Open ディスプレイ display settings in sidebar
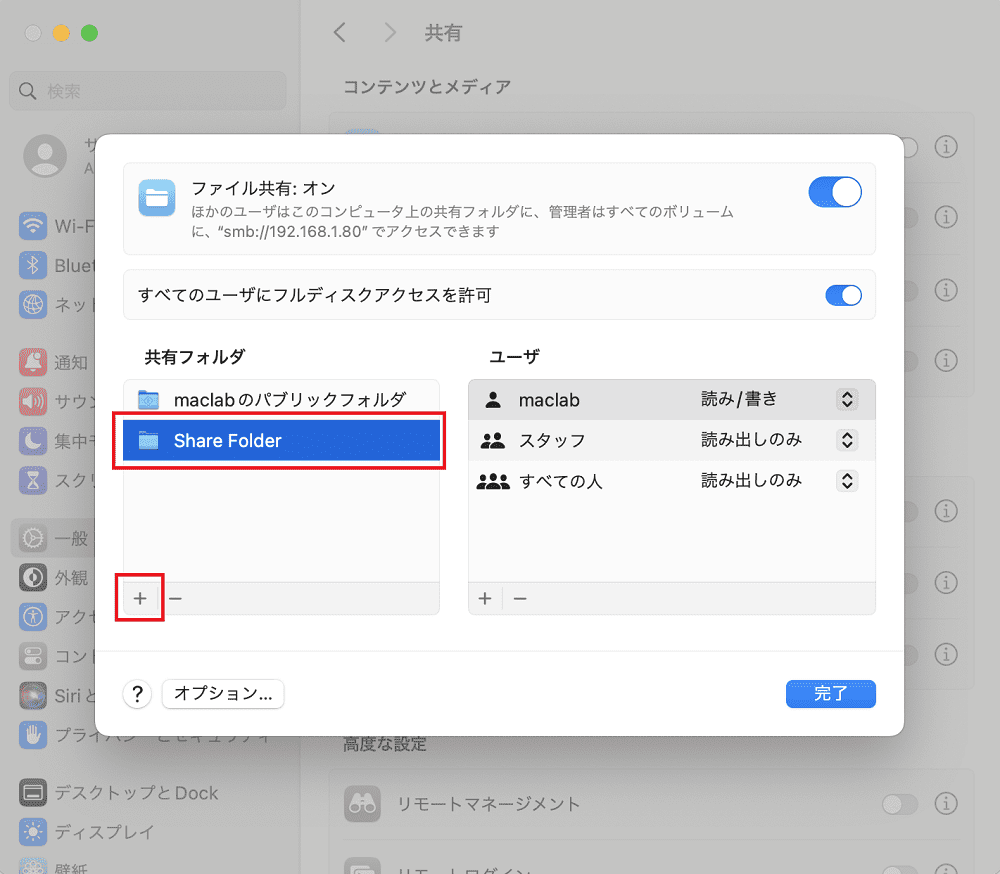Viewport: 1000px width, 874px height. (x=87, y=832)
